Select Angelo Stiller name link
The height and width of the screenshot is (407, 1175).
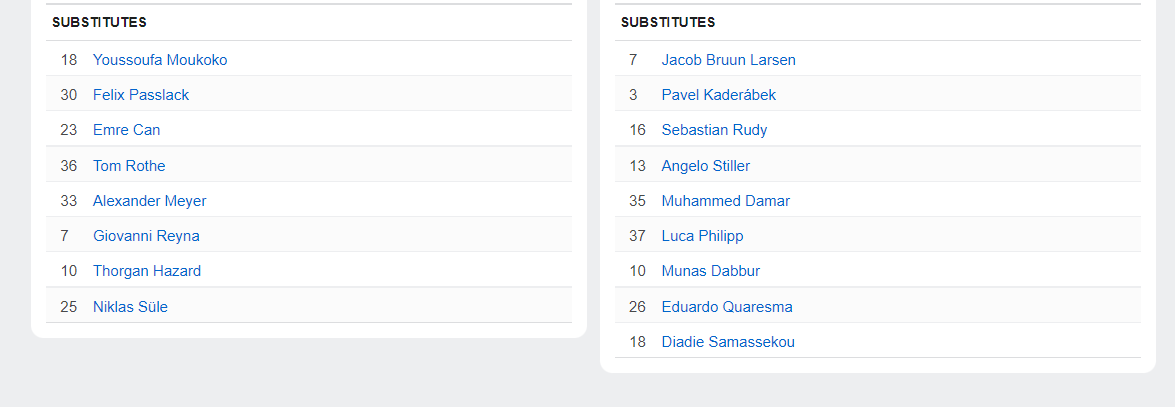tap(706, 166)
